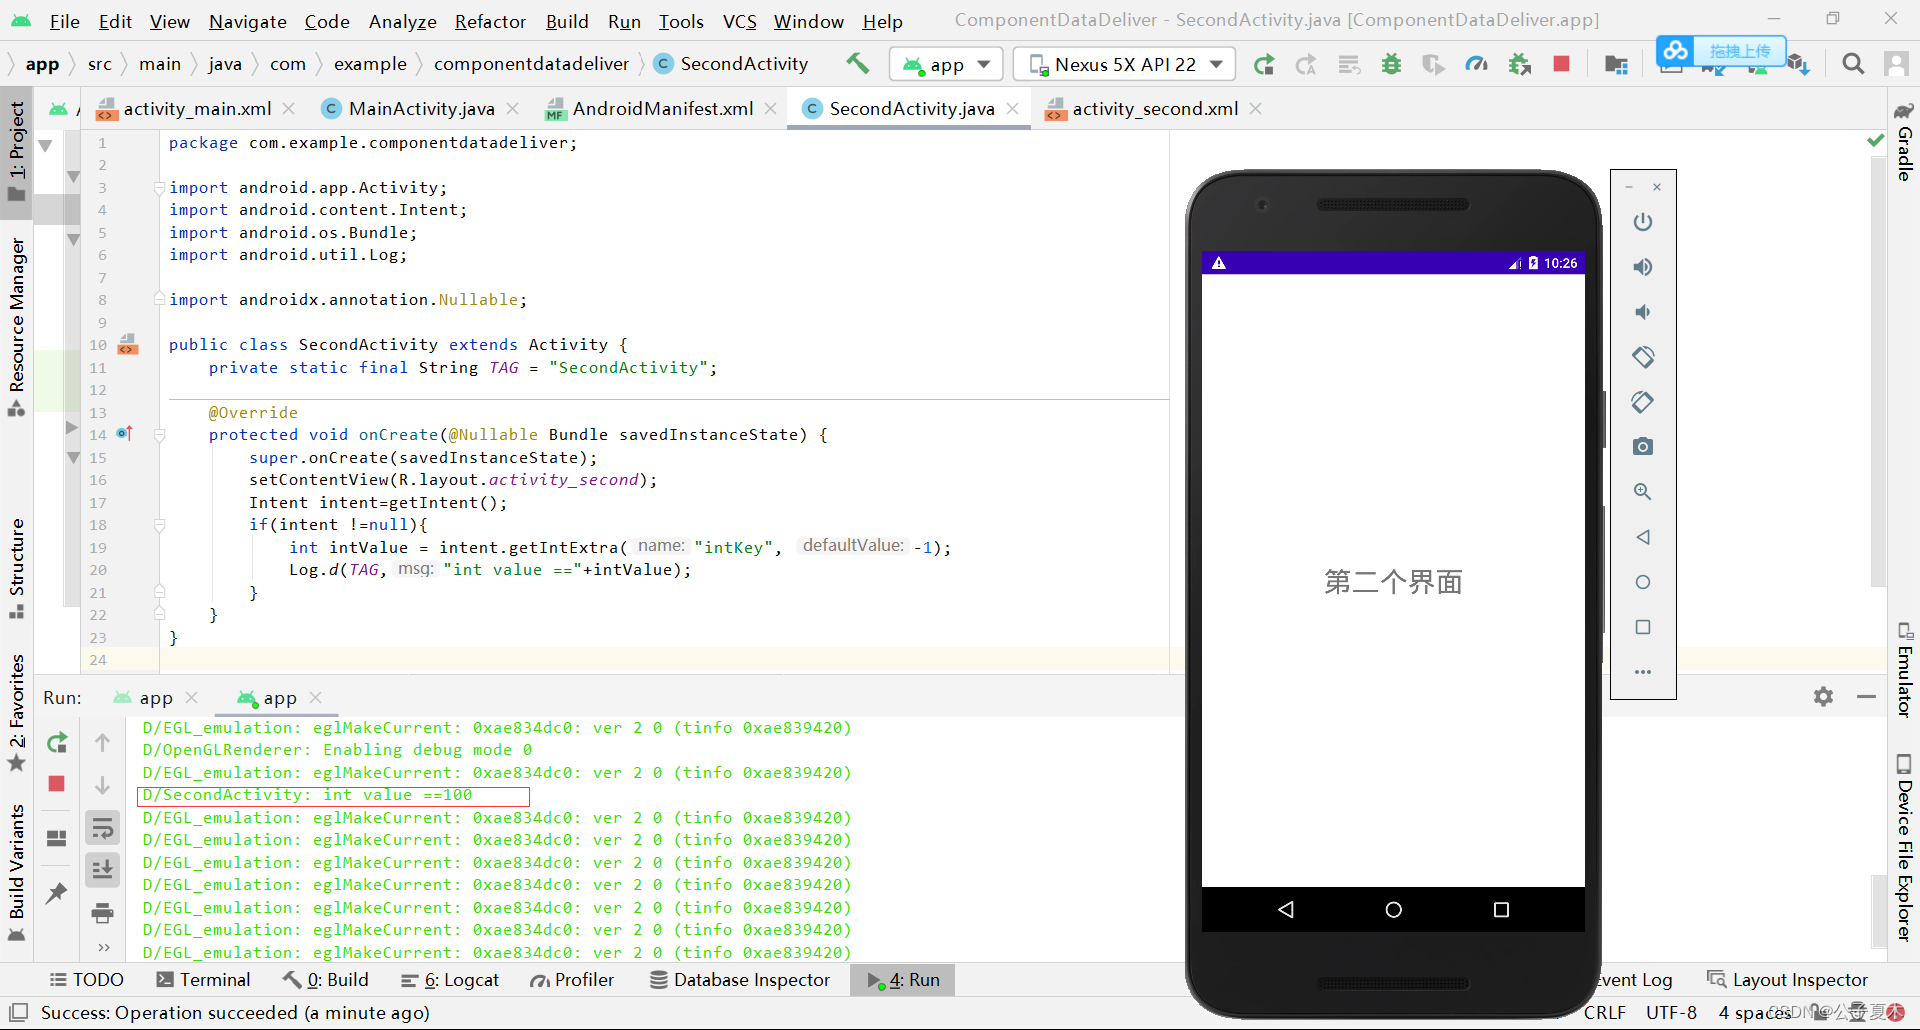Open the Nexus 5X API 22 device dropdown

click(x=1123, y=64)
